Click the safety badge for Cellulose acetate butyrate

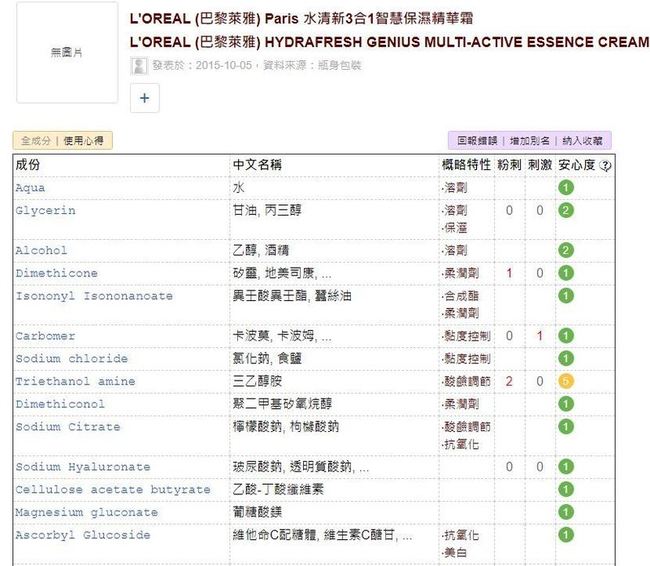pos(566,489)
